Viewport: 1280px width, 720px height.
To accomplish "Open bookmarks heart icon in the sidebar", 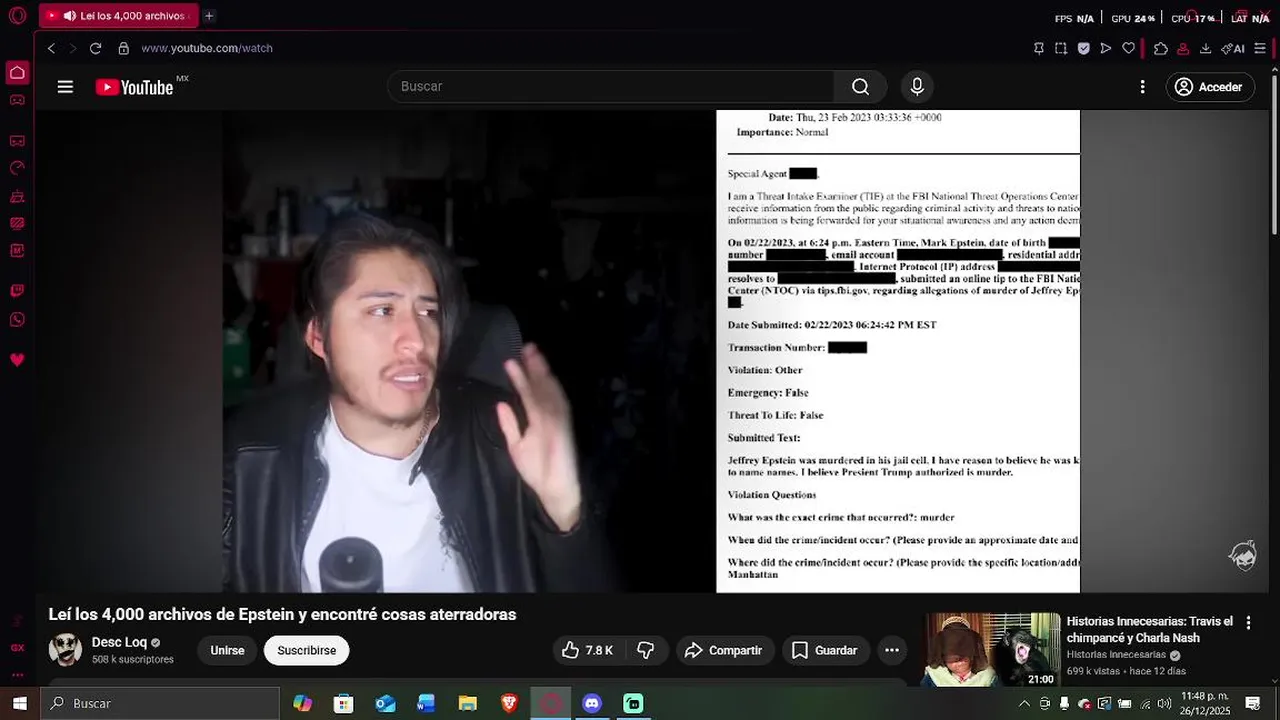I will click(17, 360).
